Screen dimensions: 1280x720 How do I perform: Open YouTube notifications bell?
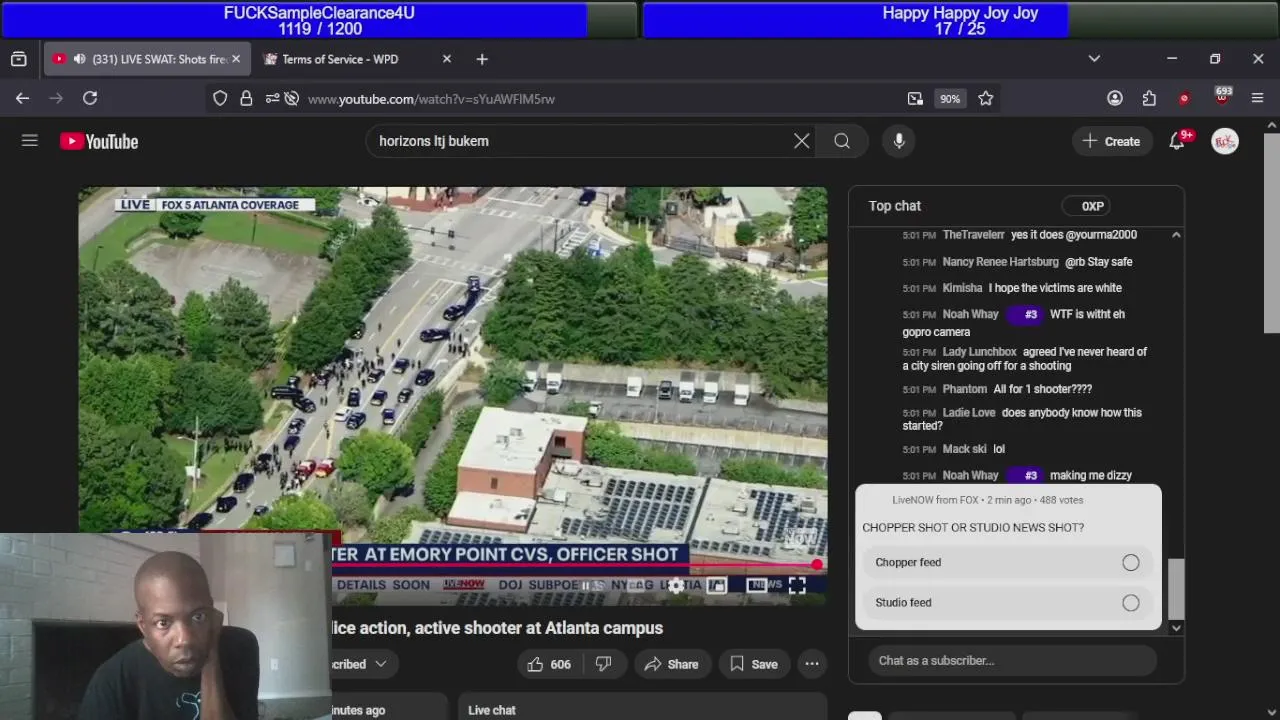(1177, 141)
